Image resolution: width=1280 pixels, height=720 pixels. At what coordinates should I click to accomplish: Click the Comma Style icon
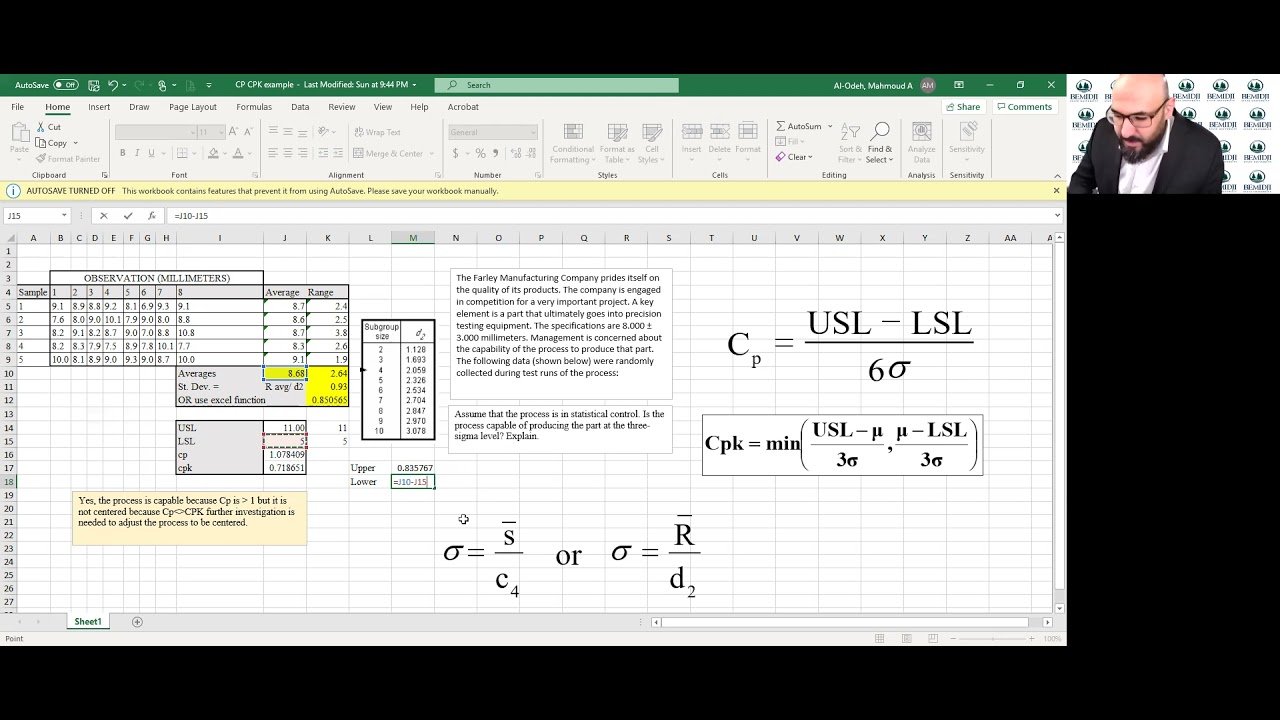(x=494, y=153)
